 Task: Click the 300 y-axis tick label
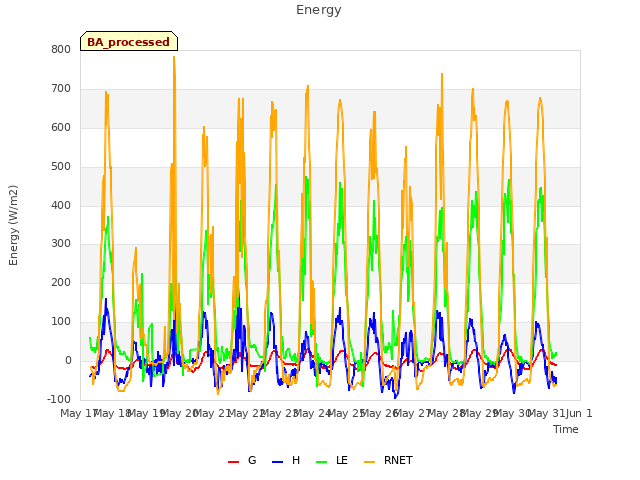61,244
